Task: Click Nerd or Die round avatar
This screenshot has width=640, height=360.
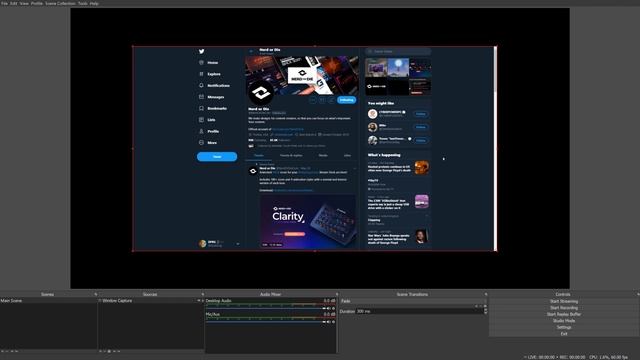Action: [x=261, y=93]
